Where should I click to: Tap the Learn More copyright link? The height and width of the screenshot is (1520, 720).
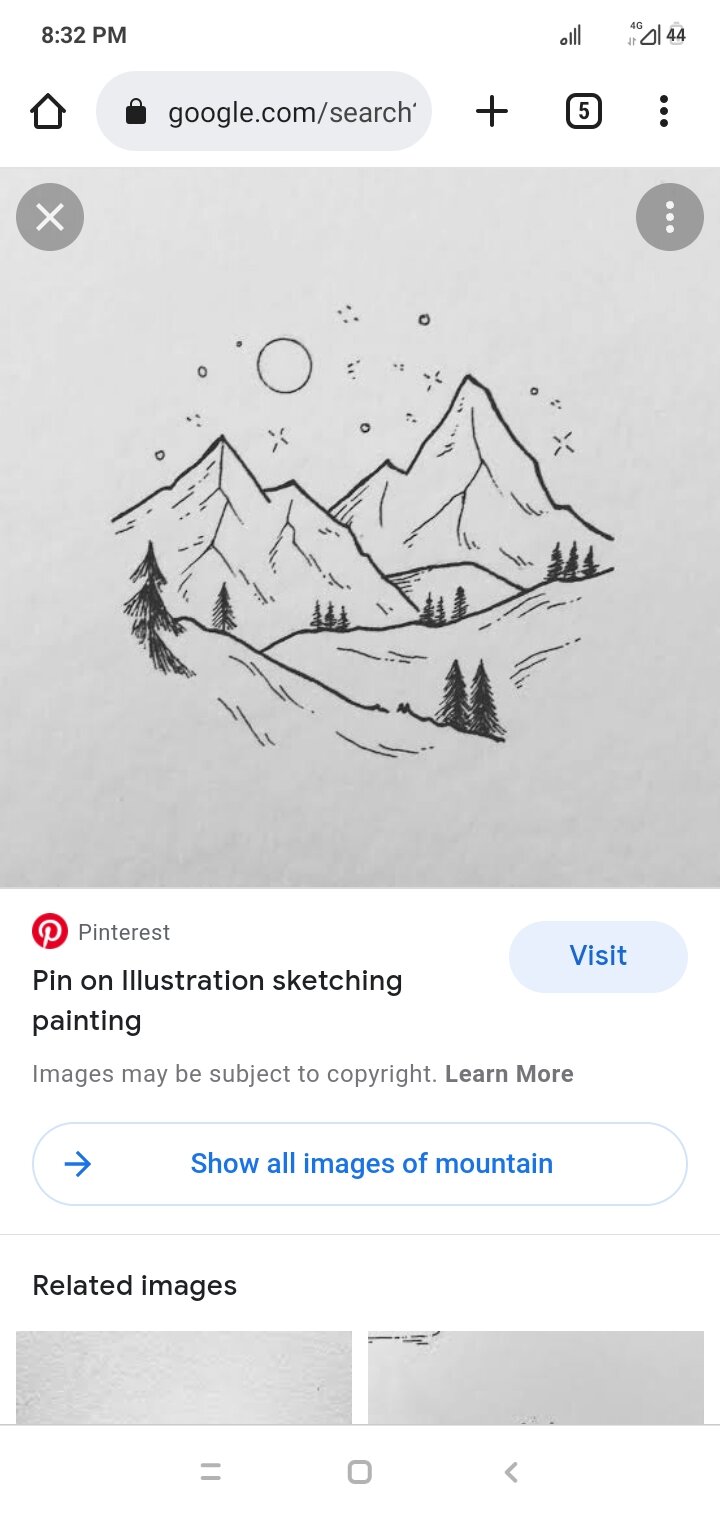click(x=509, y=1074)
